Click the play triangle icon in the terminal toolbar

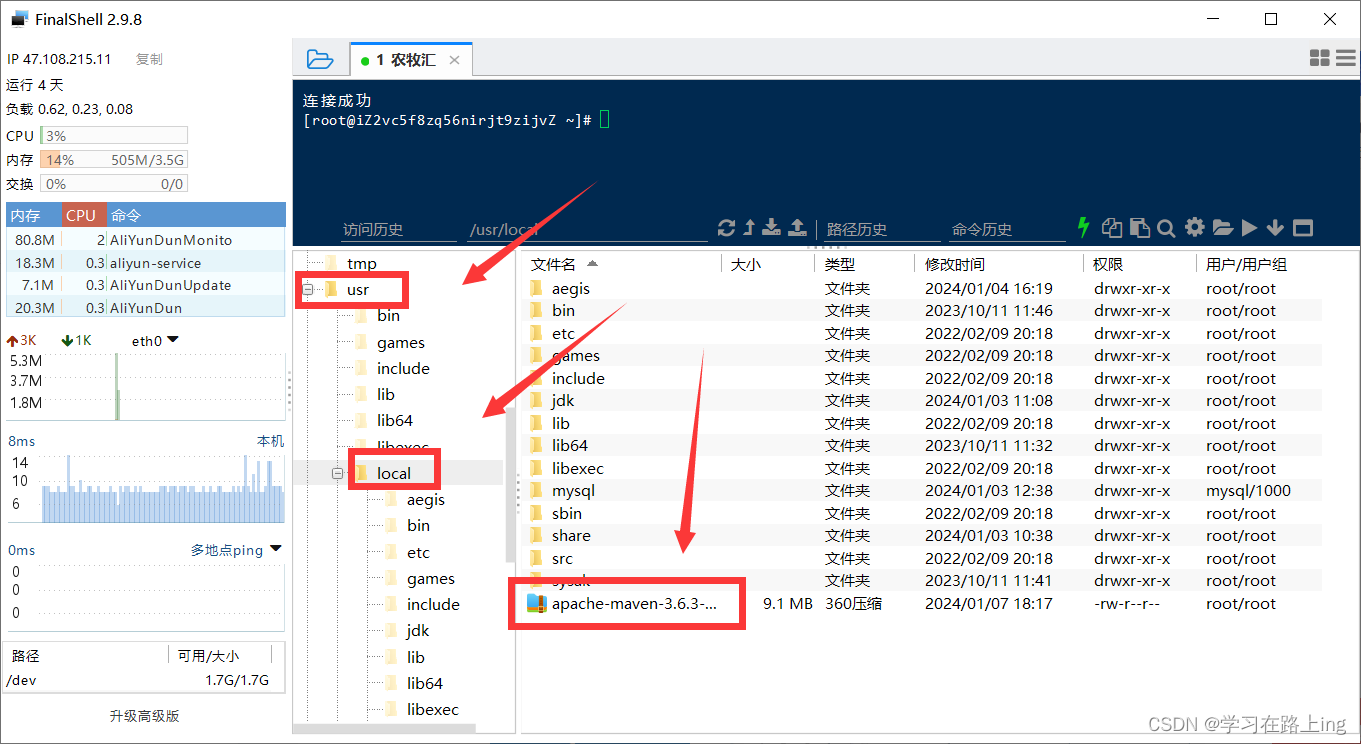point(1249,228)
